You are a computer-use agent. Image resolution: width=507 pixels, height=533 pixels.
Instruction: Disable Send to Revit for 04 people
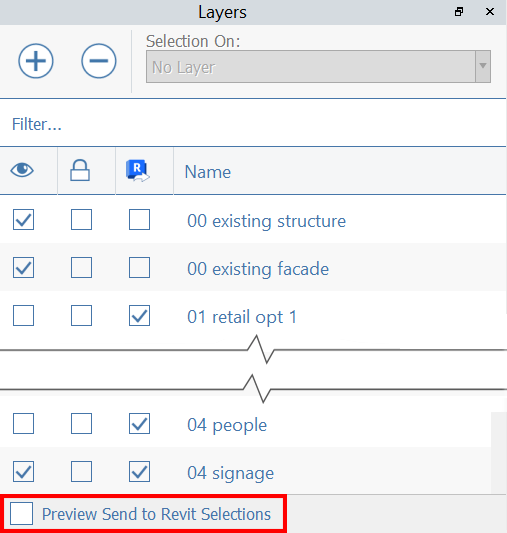139,424
